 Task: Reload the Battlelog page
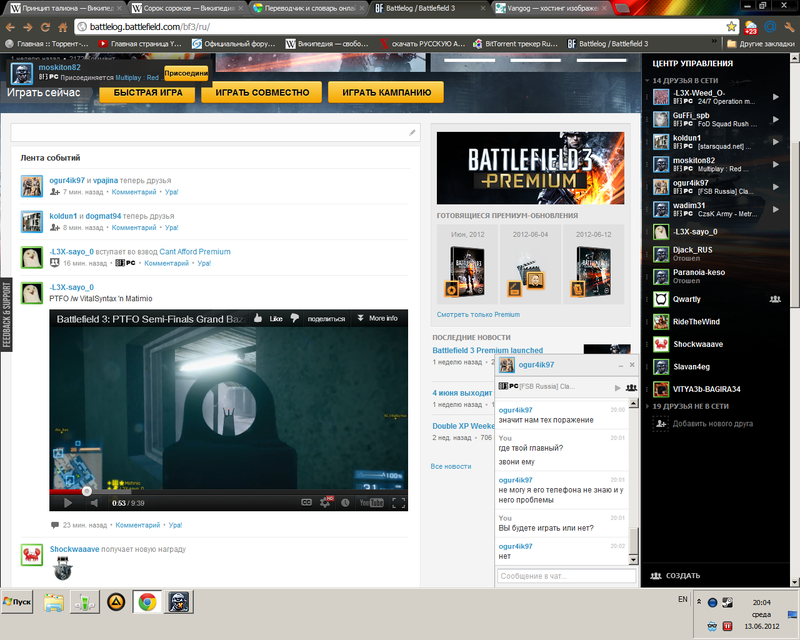[45, 27]
